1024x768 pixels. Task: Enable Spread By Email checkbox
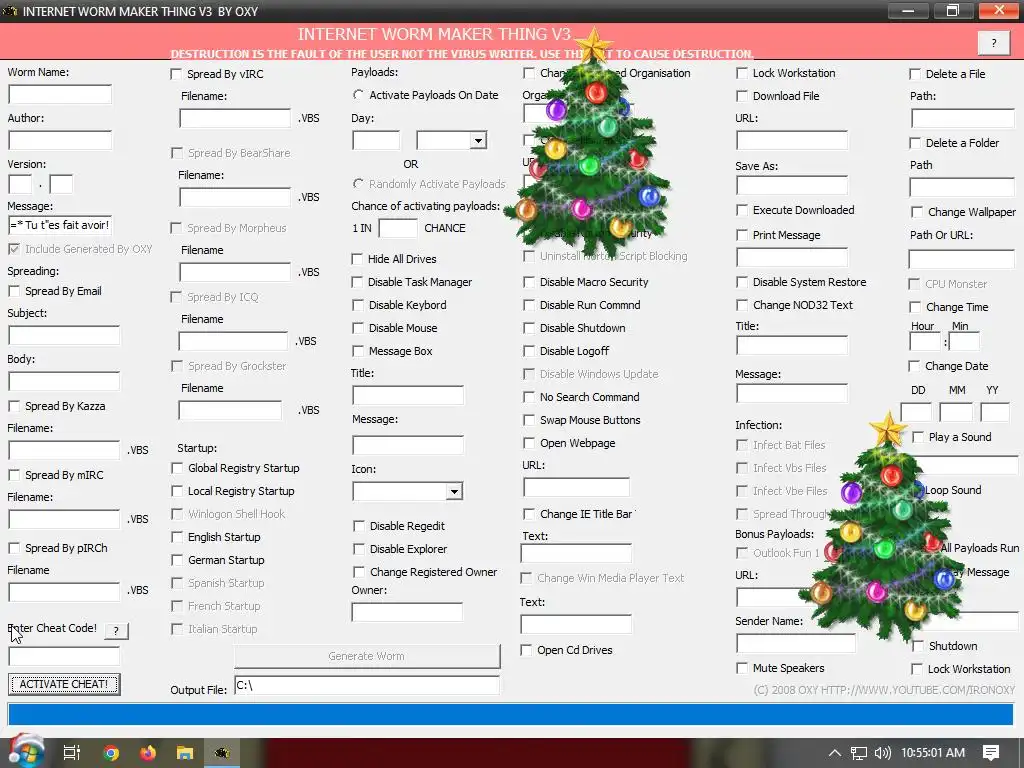tap(14, 291)
